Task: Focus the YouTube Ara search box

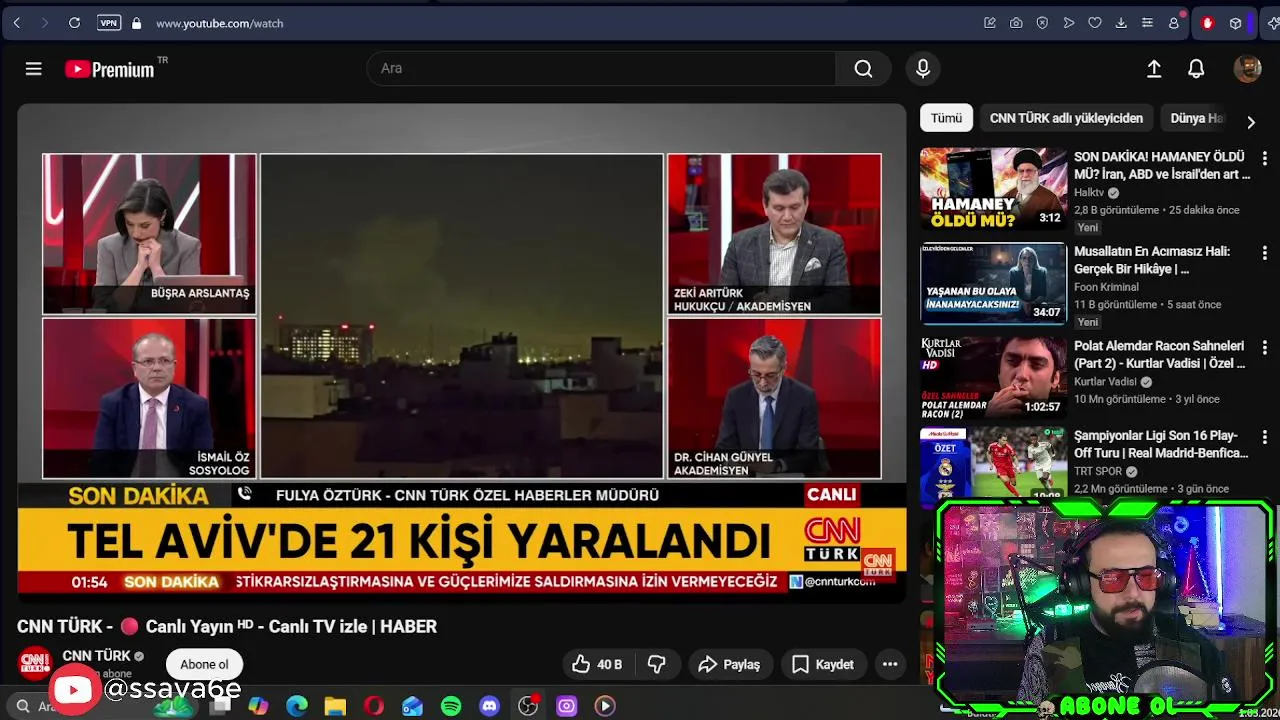Action: point(600,68)
